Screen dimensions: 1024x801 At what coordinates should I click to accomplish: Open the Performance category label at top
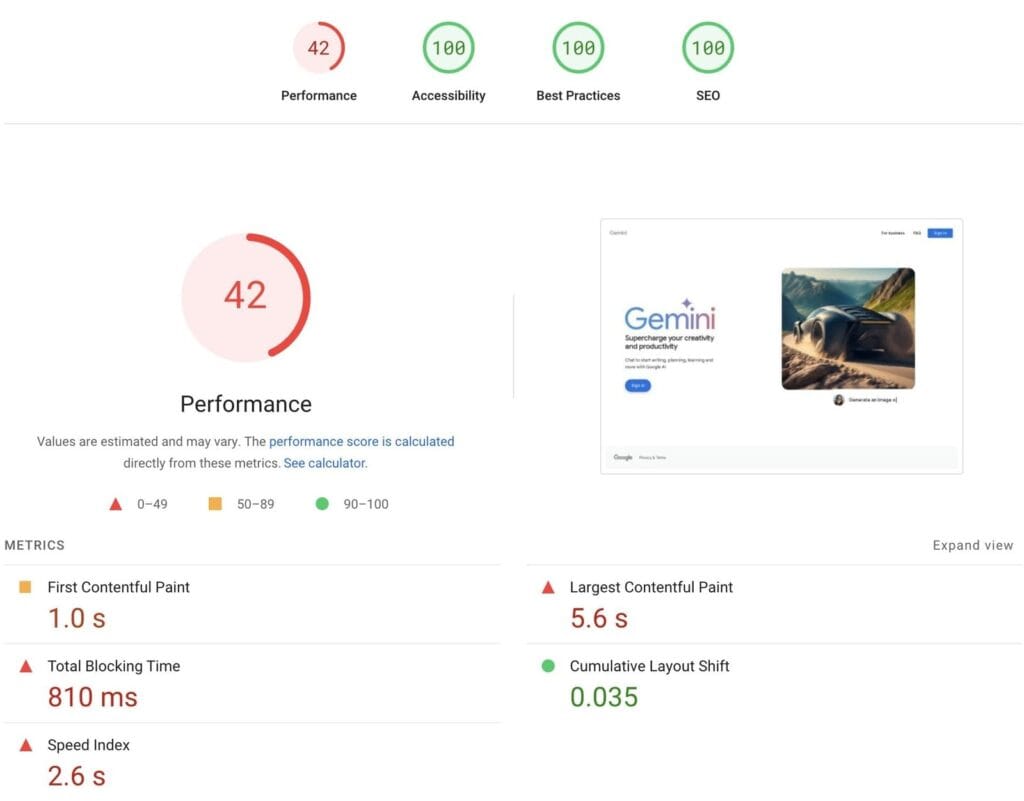pos(319,95)
